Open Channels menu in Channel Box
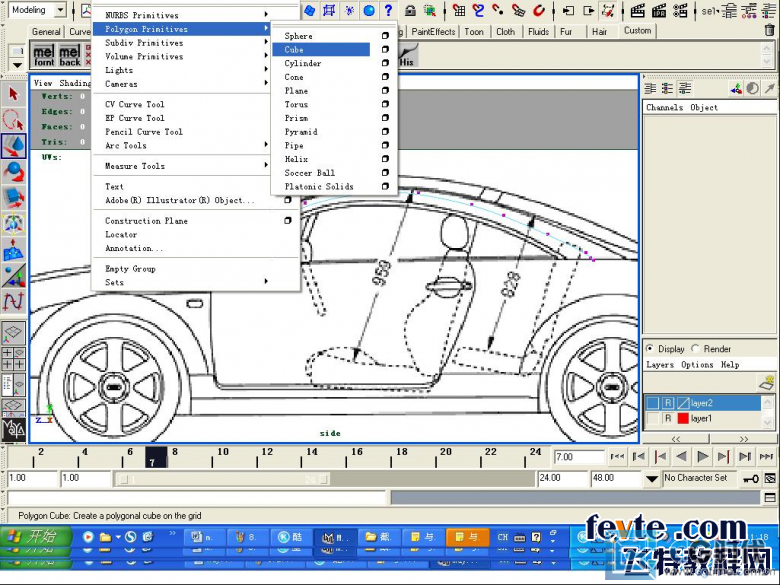Screen dimensions: 780x585 [664, 107]
